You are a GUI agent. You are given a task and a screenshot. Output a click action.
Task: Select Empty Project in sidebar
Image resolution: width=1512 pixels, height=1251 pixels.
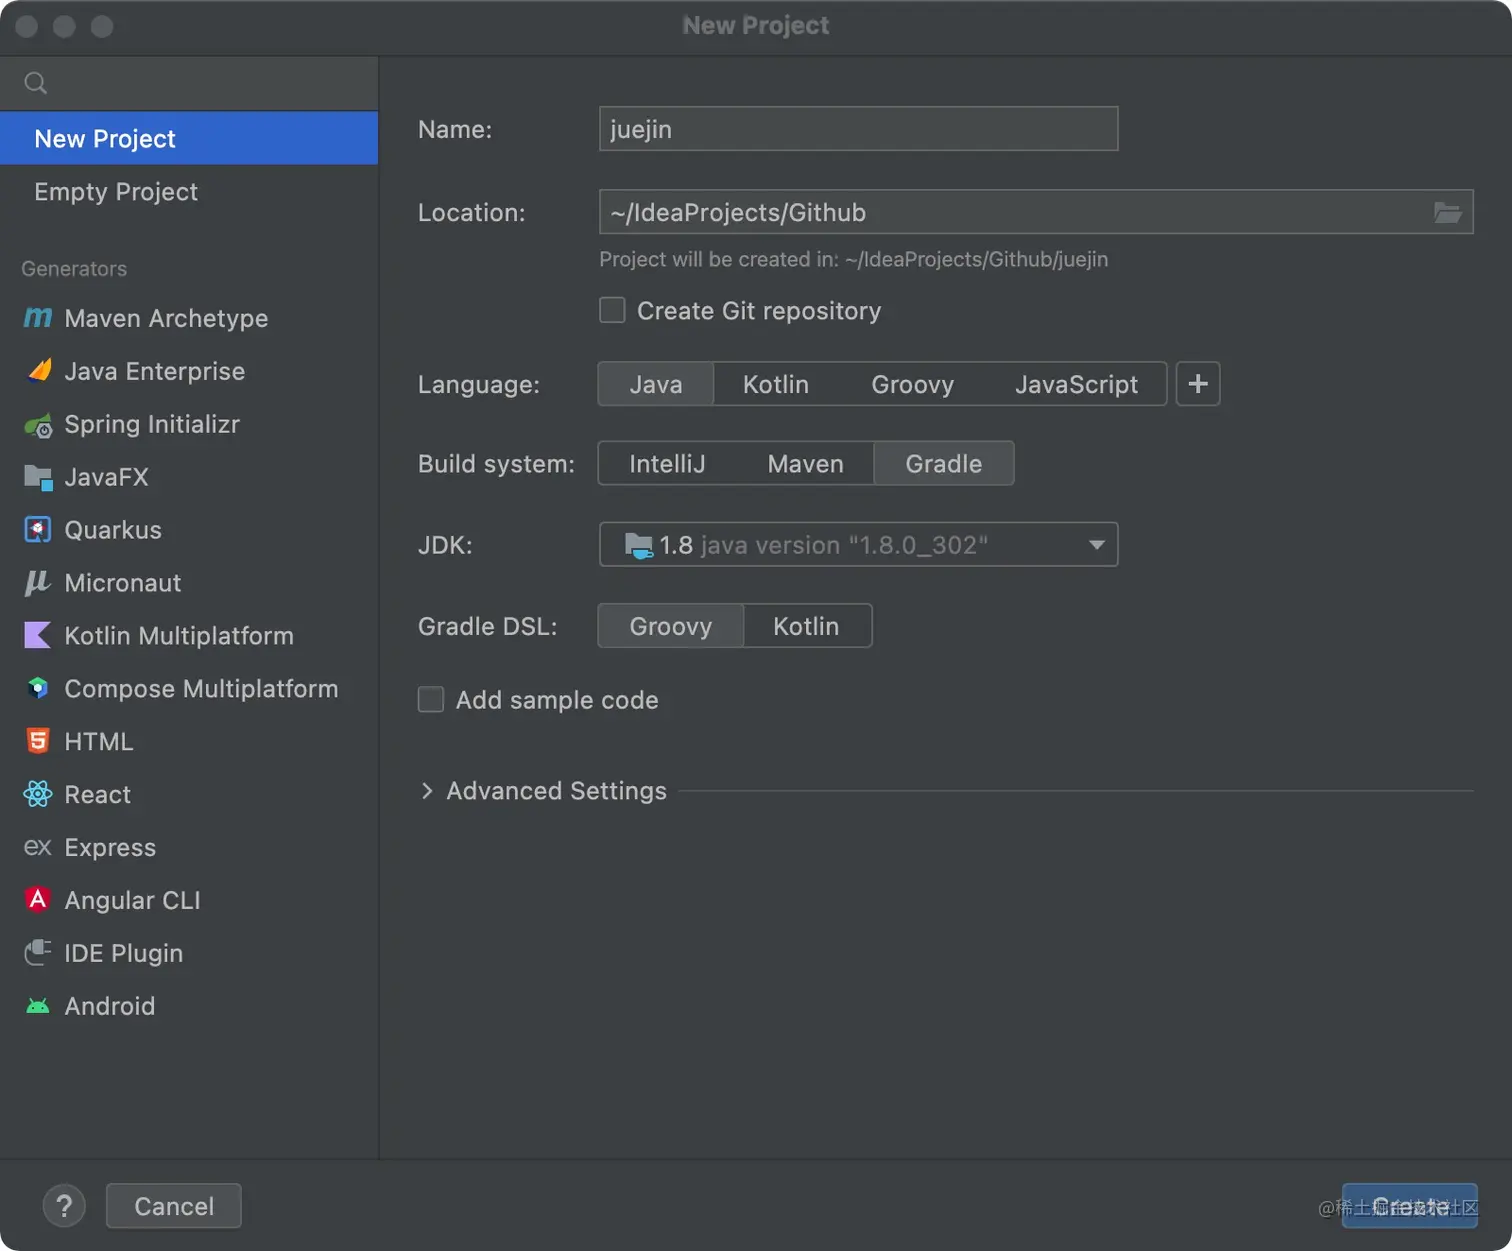[x=189, y=191]
